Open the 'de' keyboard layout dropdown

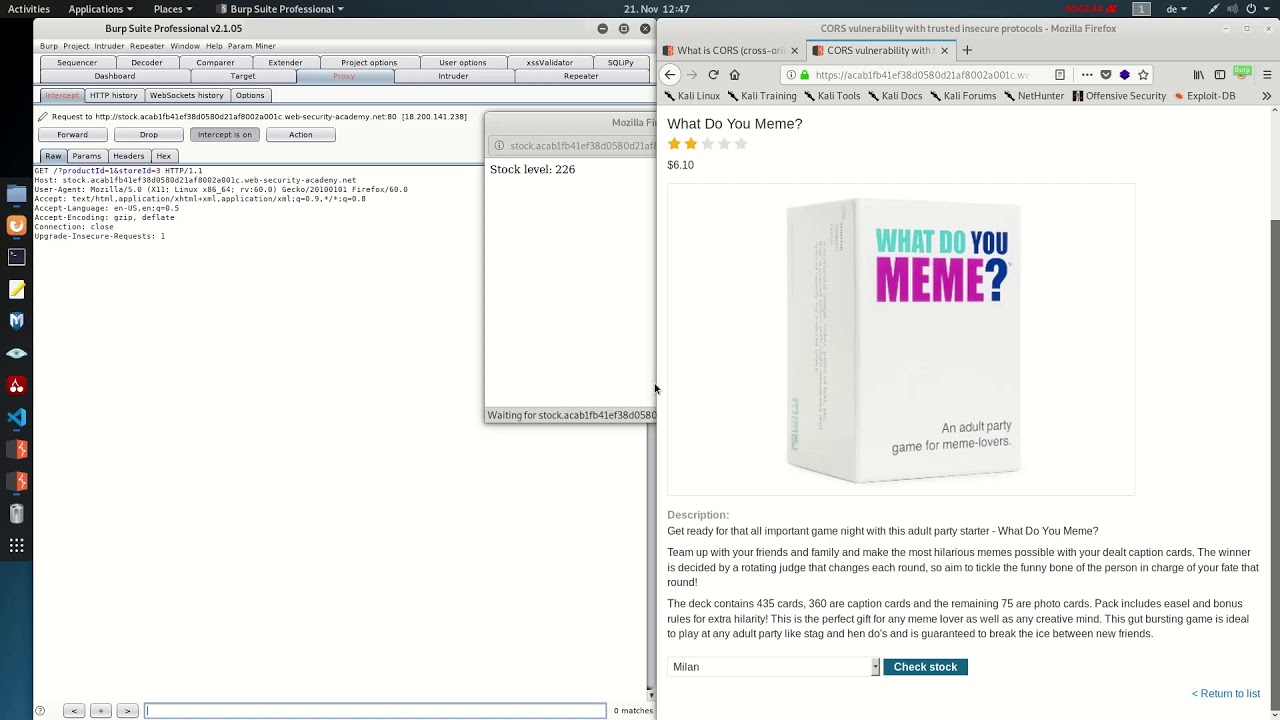click(1177, 9)
